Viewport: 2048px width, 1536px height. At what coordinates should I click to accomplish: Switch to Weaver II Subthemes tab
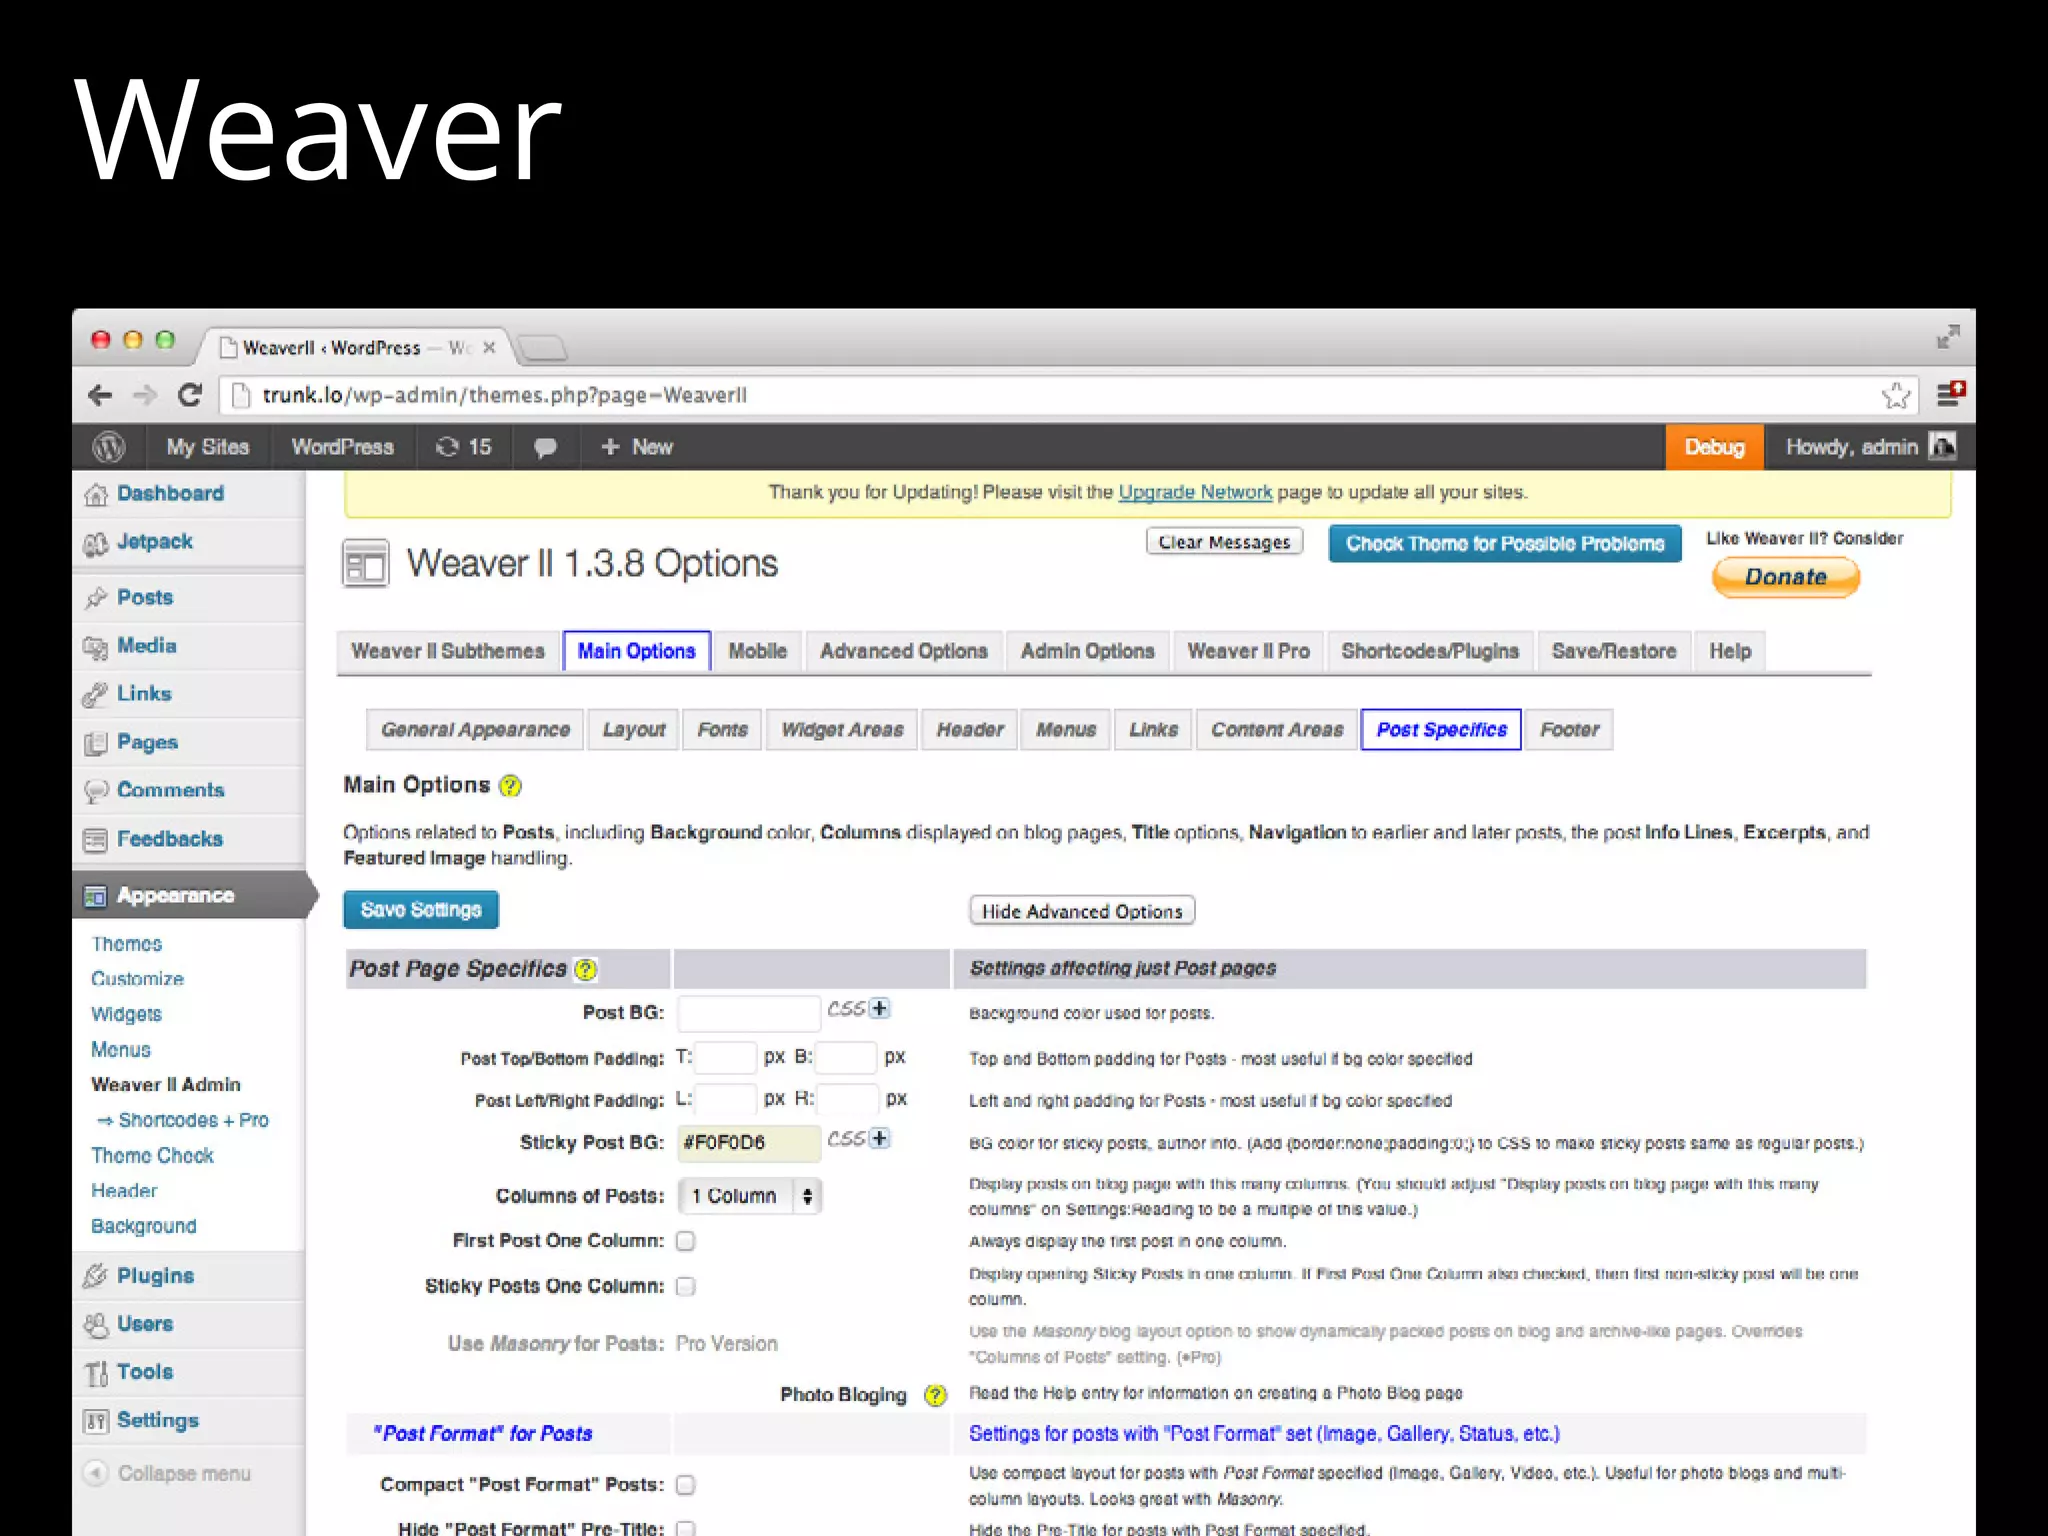tap(448, 651)
